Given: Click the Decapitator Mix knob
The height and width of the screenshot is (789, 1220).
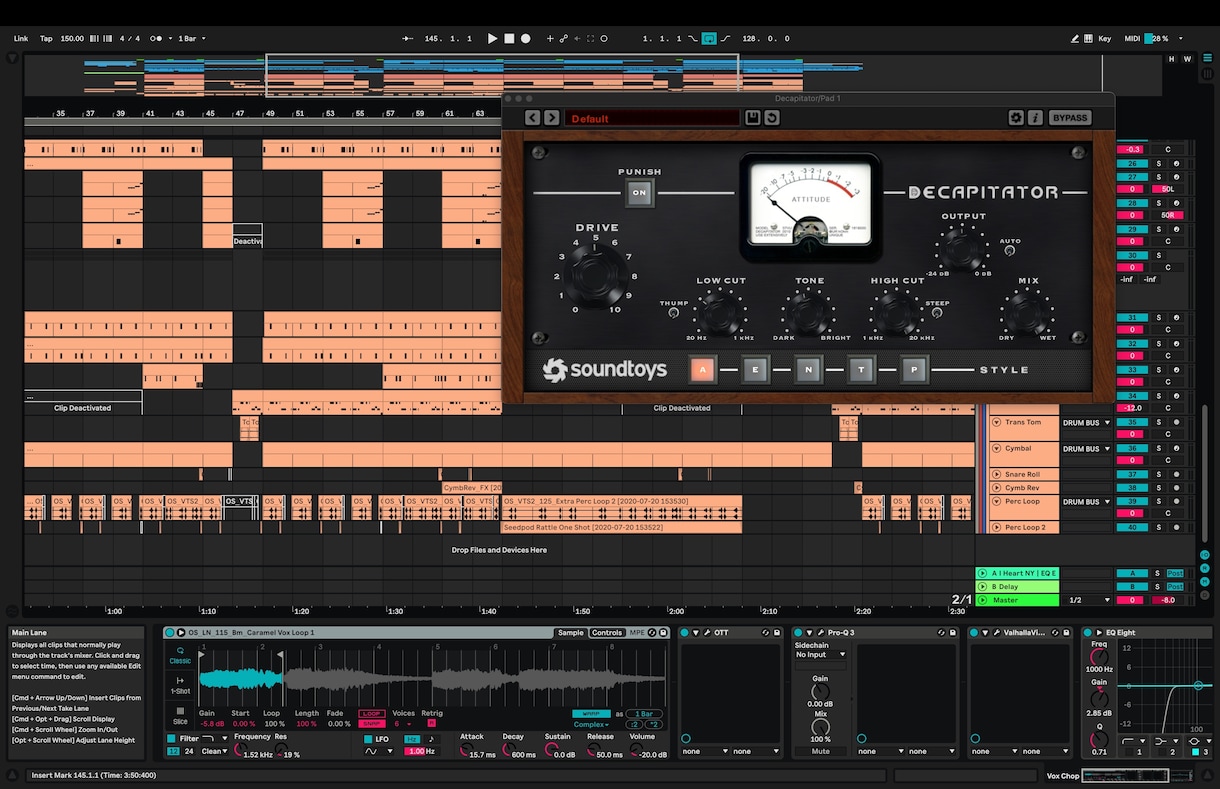Looking at the screenshot, I should point(1027,314).
